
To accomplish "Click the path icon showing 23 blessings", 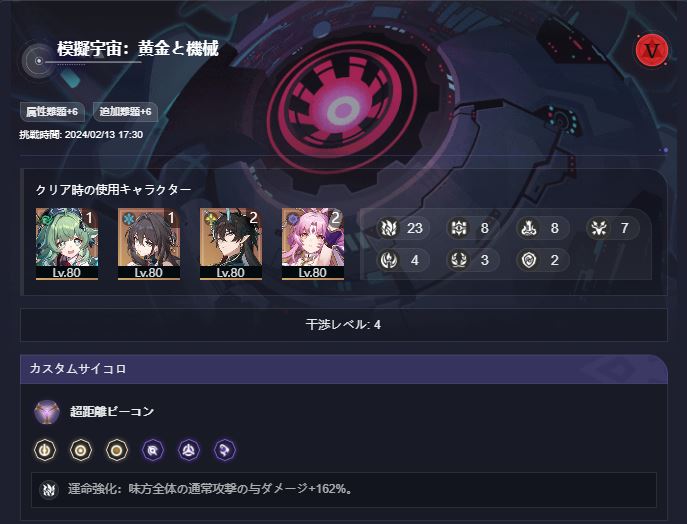I will [389, 228].
